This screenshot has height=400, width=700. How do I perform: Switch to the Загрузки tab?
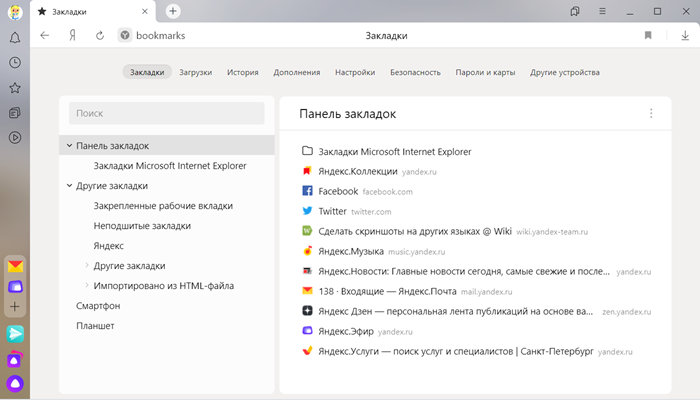(196, 72)
